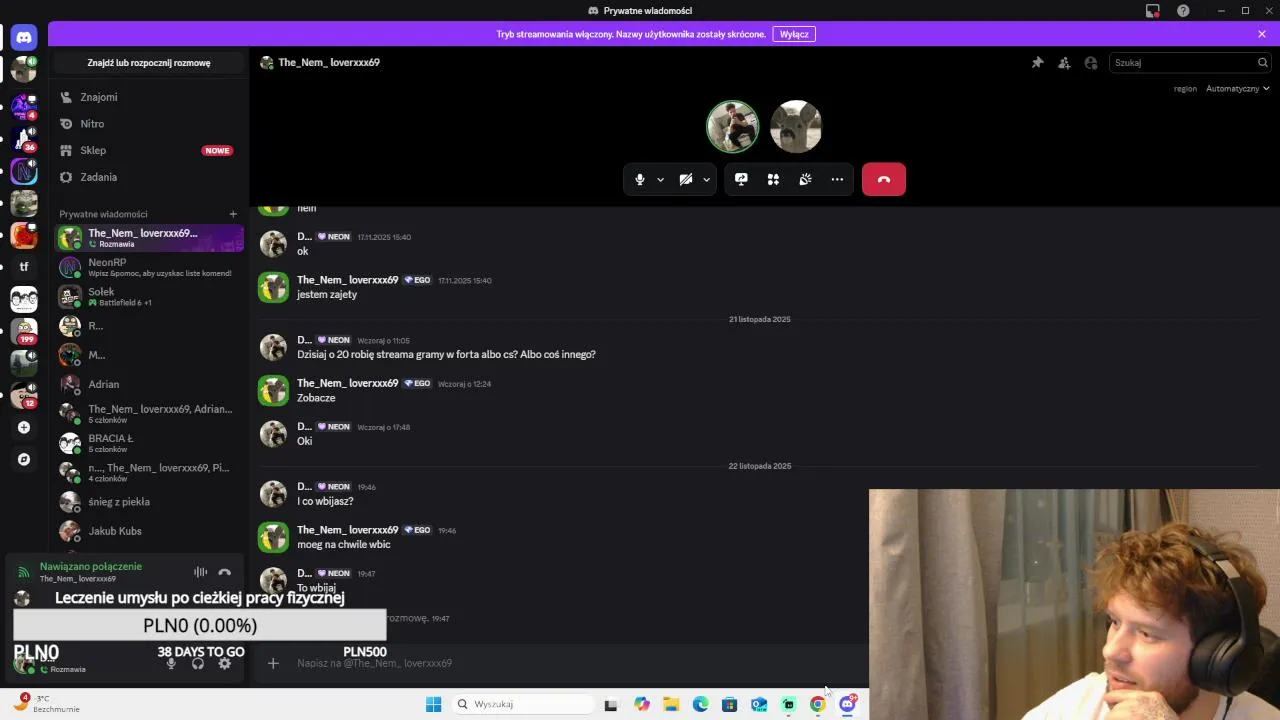1280x720 pixels.
Task: Click 'Znajdź lub rozpocznij rozmowę' search box
Action: tap(149, 62)
